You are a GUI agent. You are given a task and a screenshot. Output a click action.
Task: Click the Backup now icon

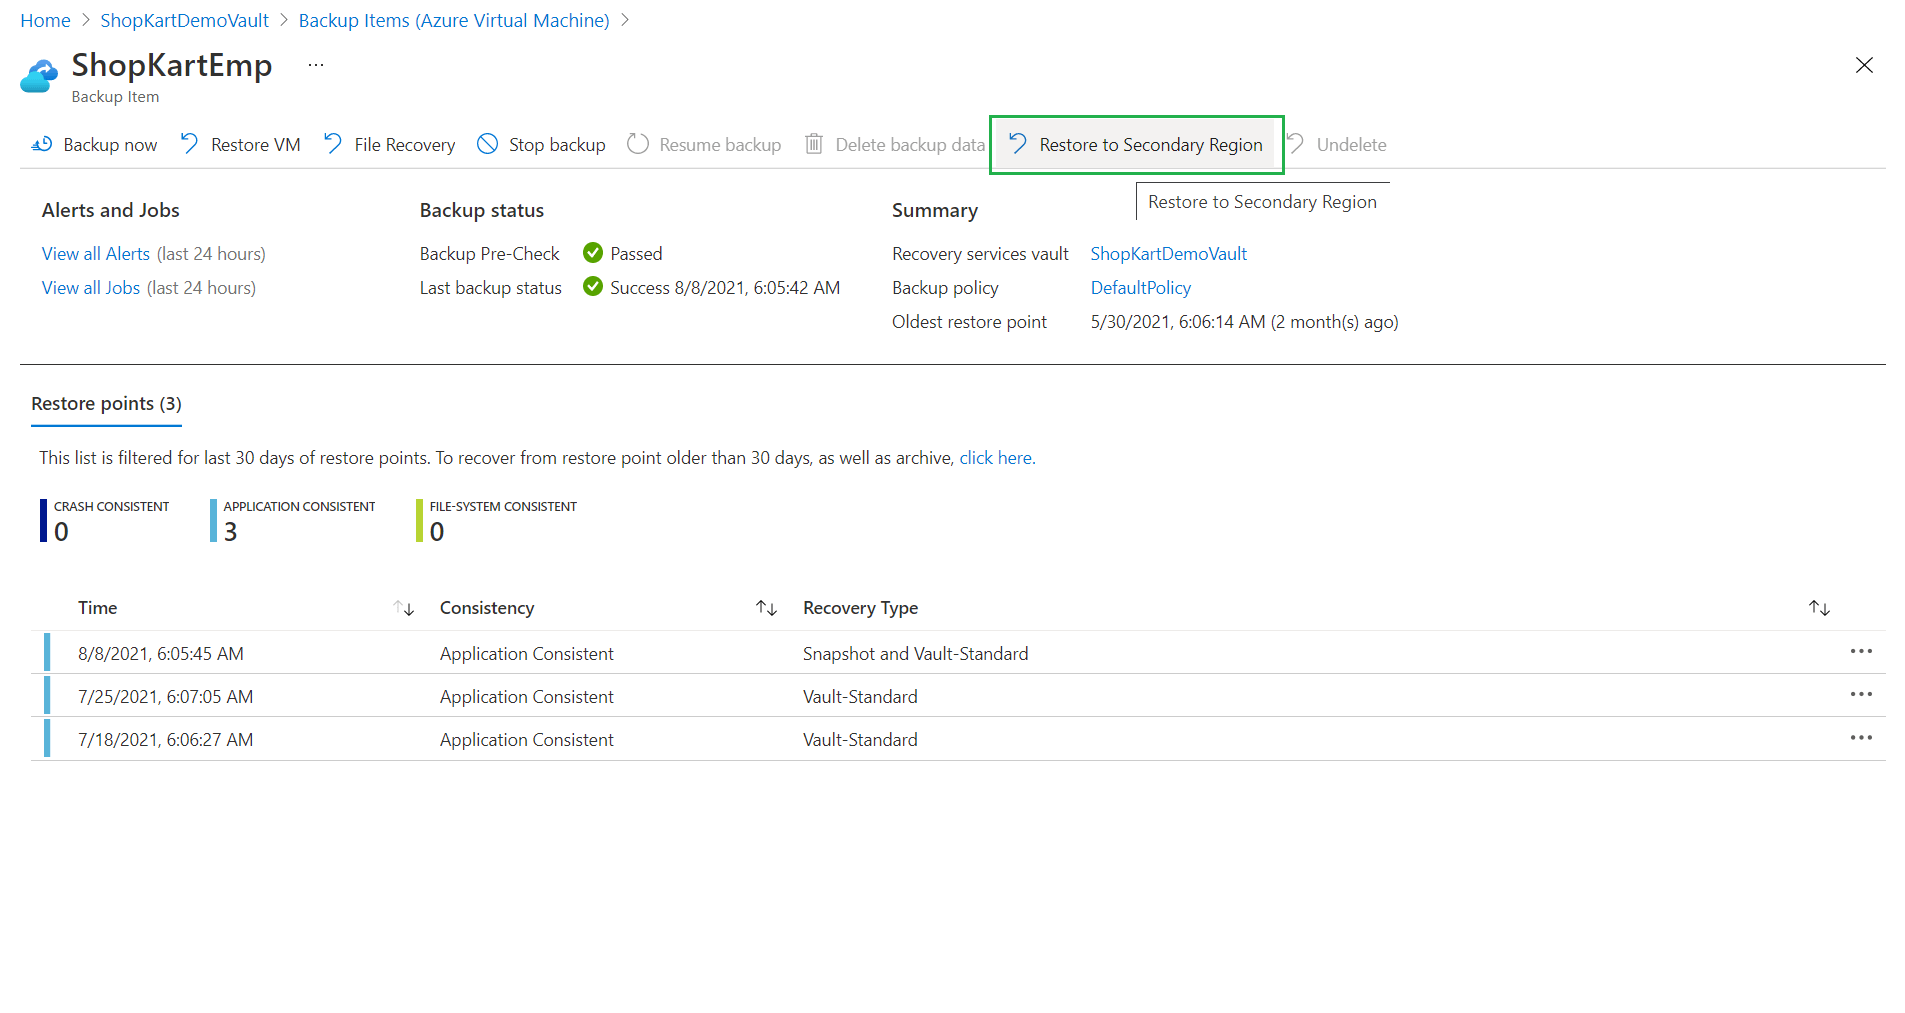point(42,145)
